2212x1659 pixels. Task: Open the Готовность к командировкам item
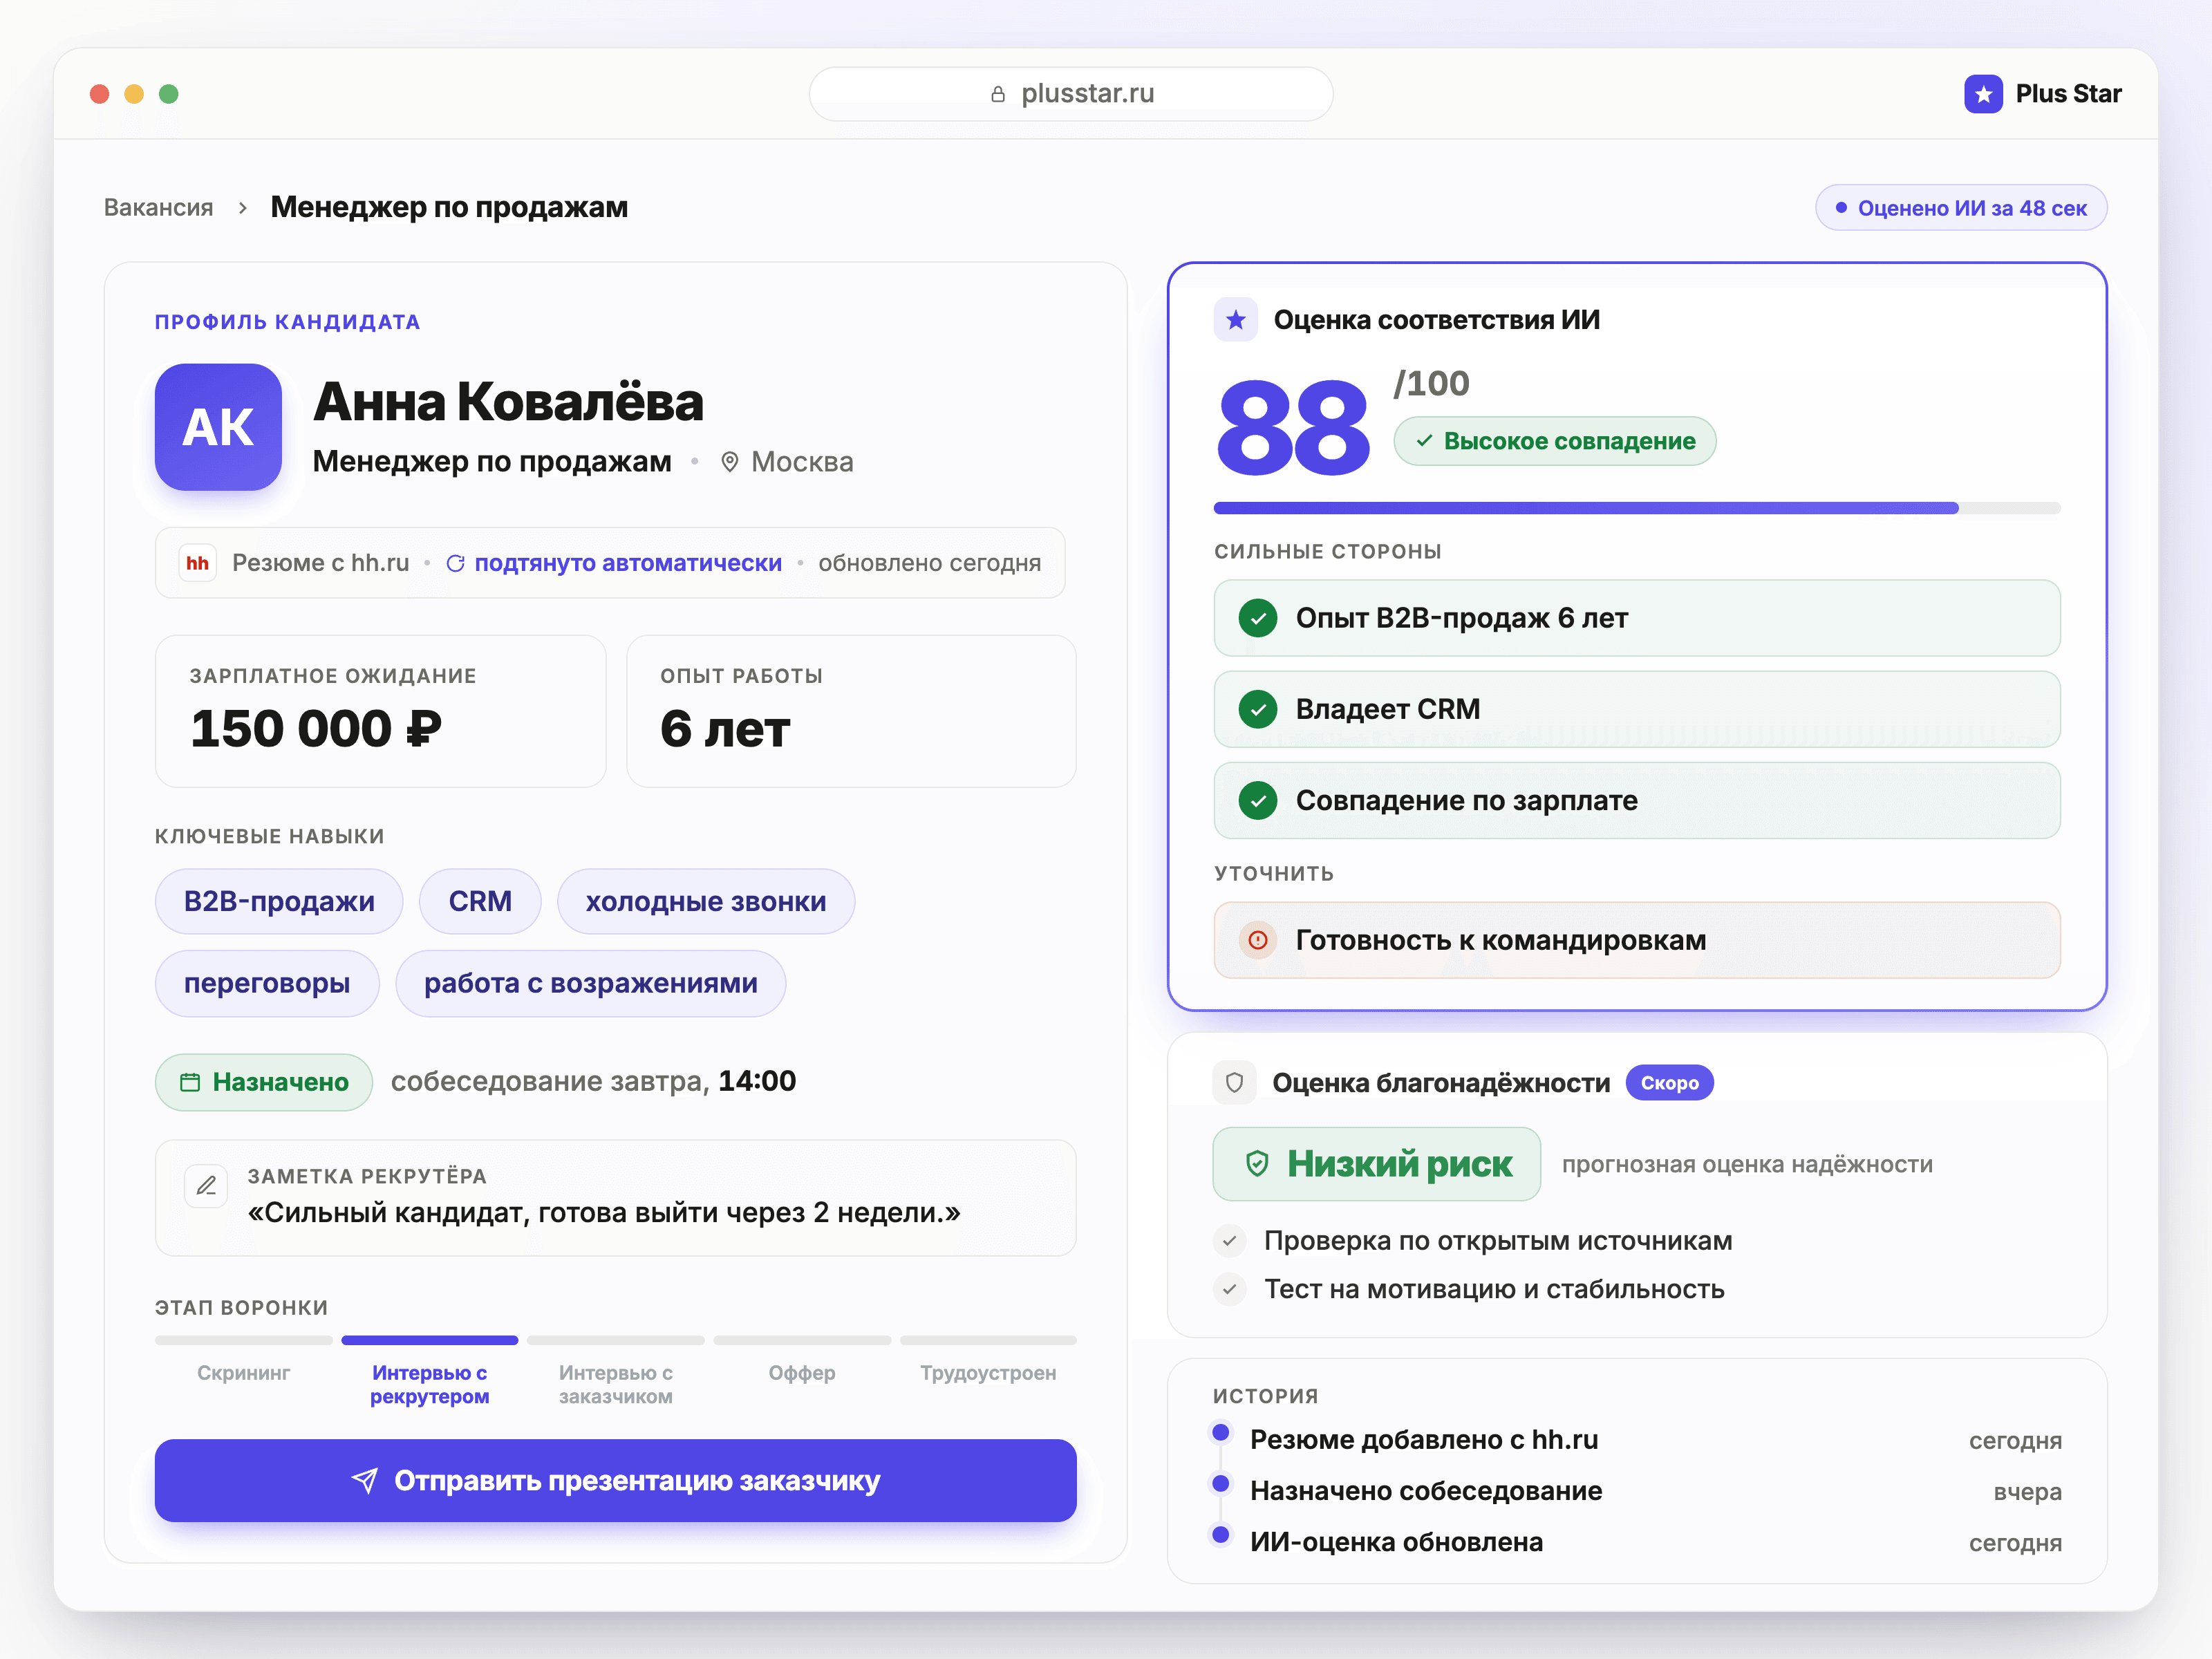tap(1637, 940)
